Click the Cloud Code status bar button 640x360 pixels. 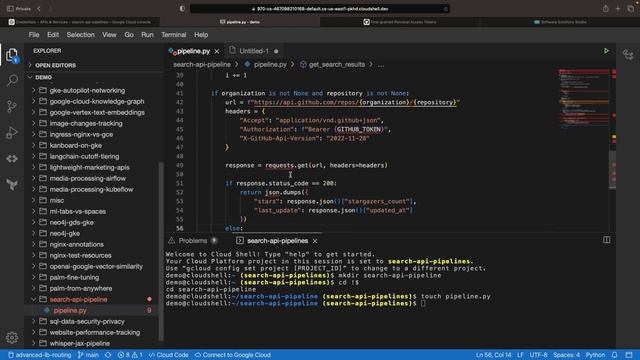pos(168,355)
